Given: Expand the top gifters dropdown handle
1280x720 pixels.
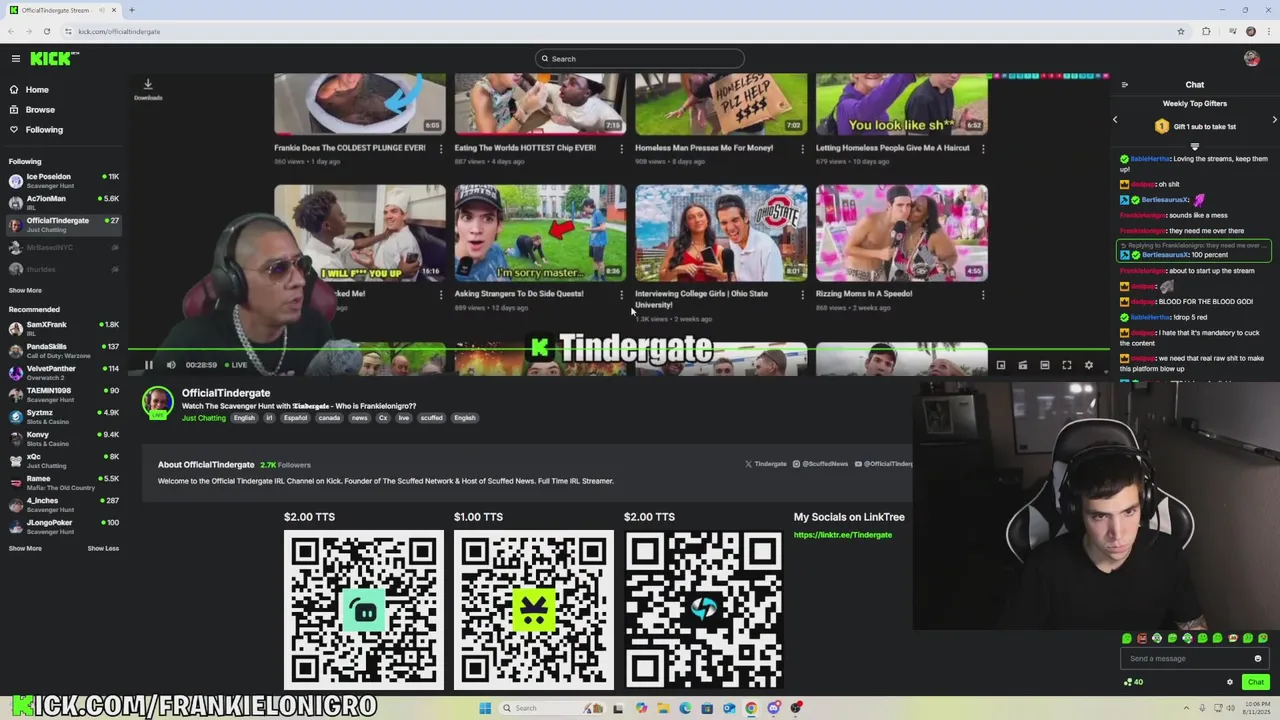Looking at the screenshot, I should tap(1194, 147).
